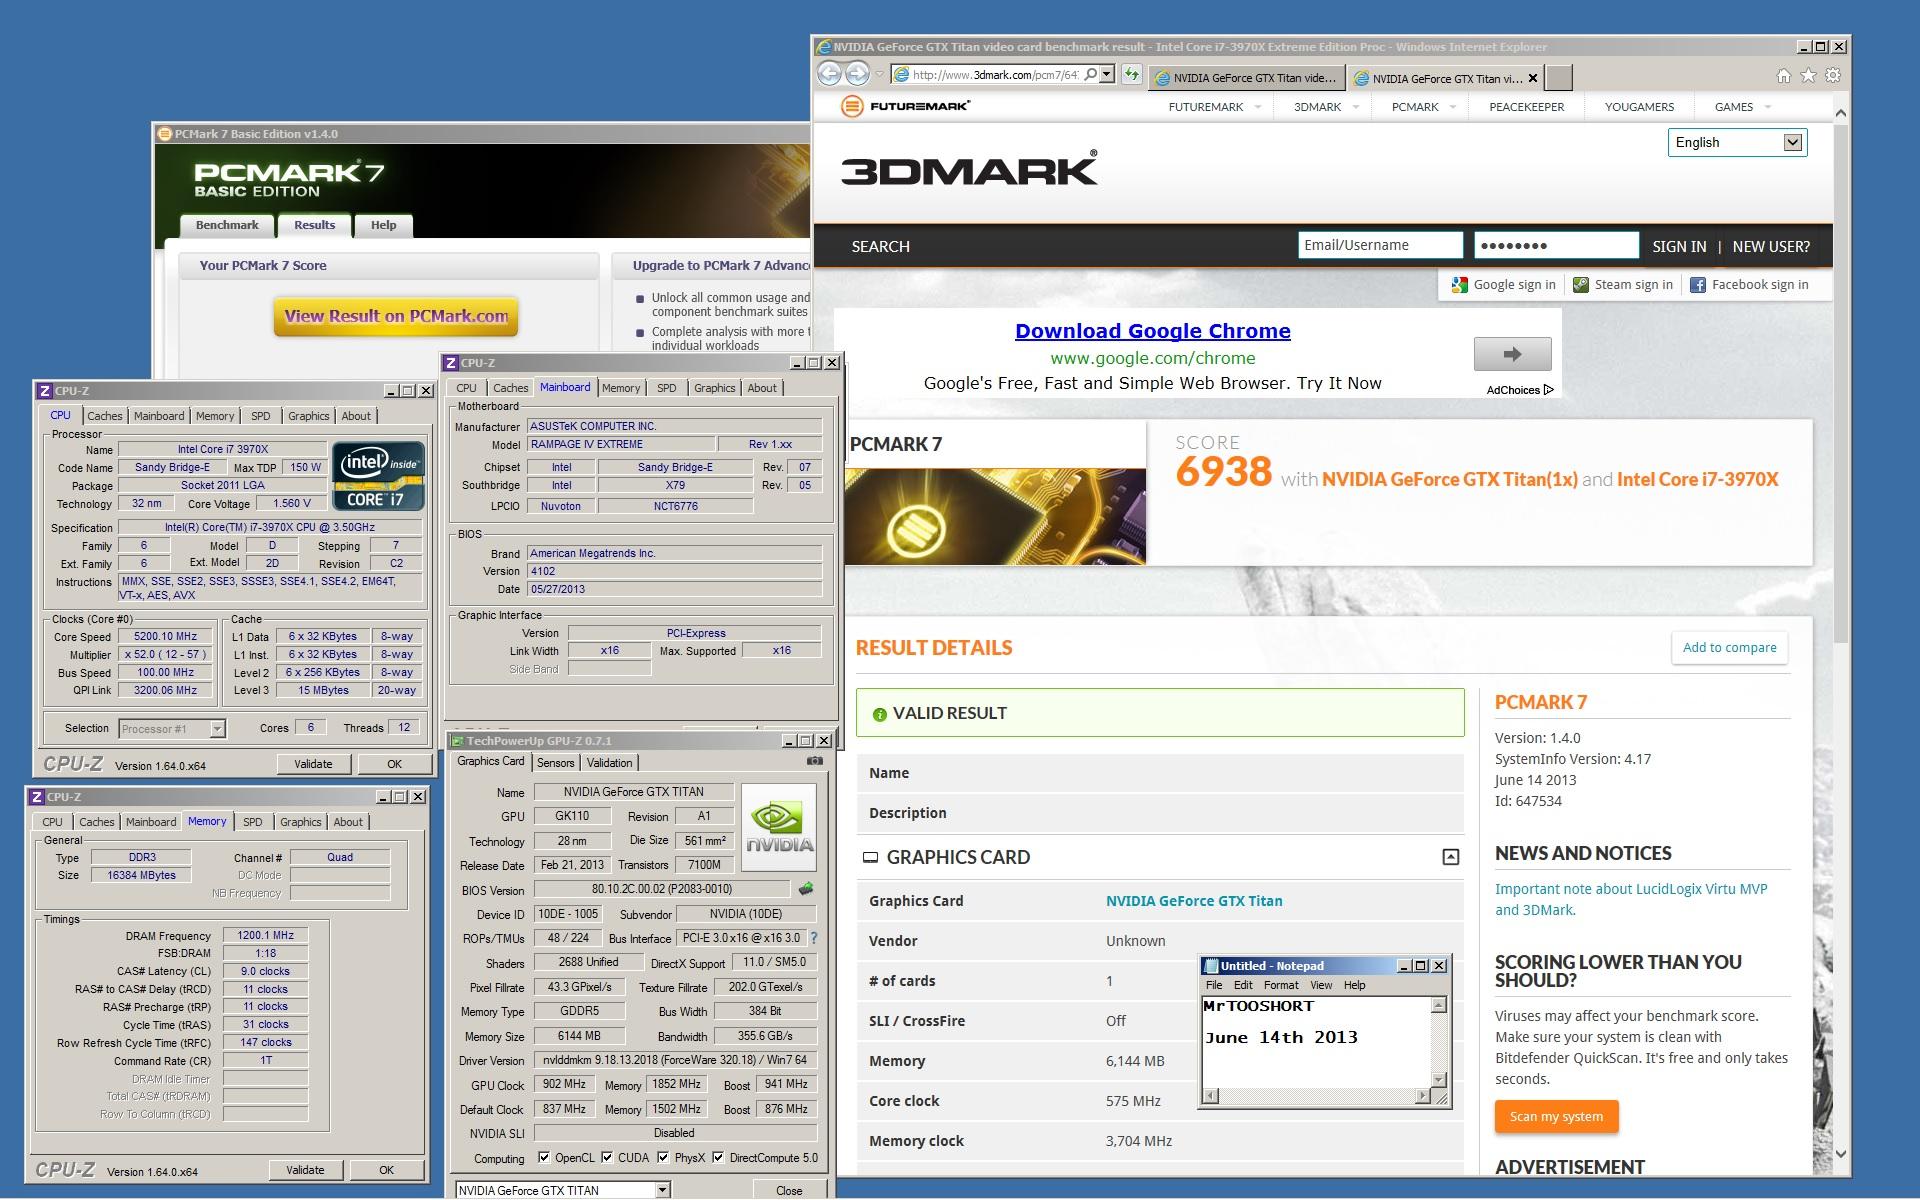Click the address bar search magnifier icon
Image resolution: width=1920 pixels, height=1200 pixels.
pos(1090,75)
